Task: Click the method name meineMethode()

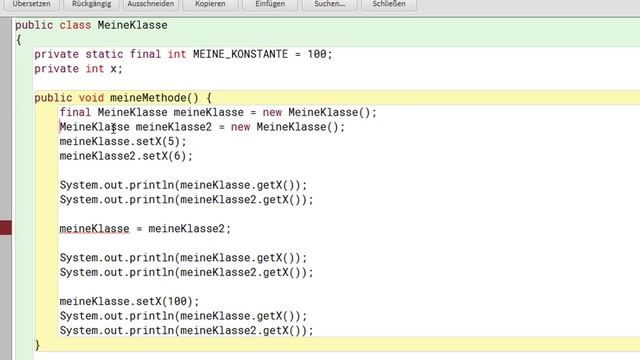Action: coord(154,98)
